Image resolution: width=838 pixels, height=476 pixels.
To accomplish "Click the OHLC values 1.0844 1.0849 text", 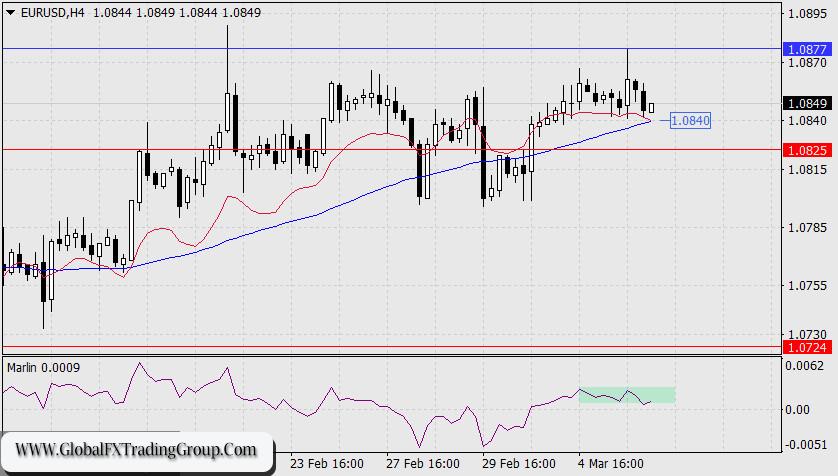I will pyautogui.click(x=177, y=12).
